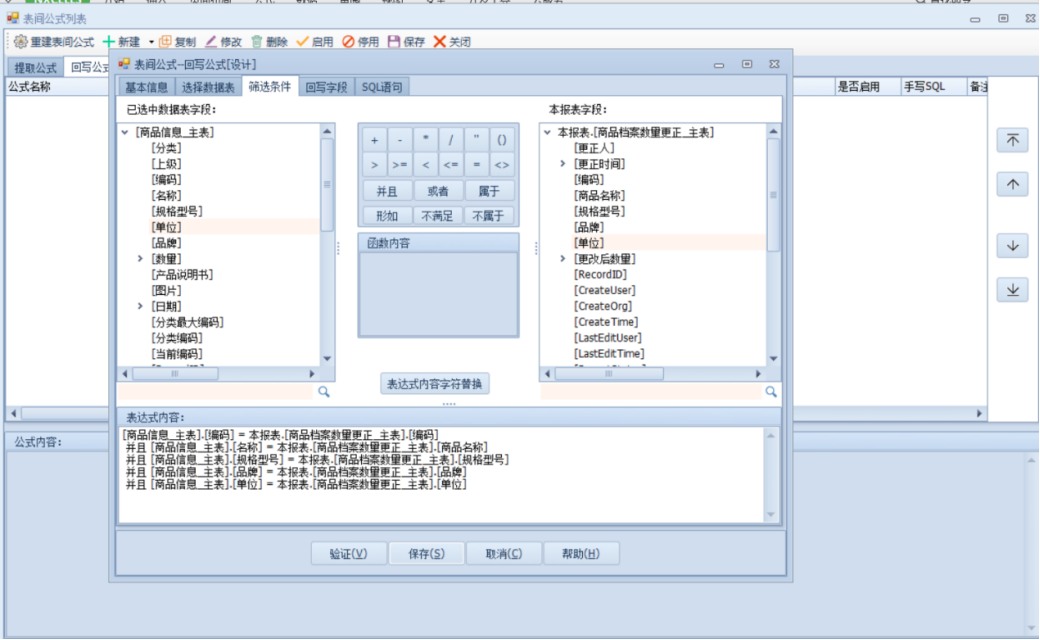Move formula to top with the top-arrow button
Viewport: 1040px width, 640px height.
[1012, 141]
